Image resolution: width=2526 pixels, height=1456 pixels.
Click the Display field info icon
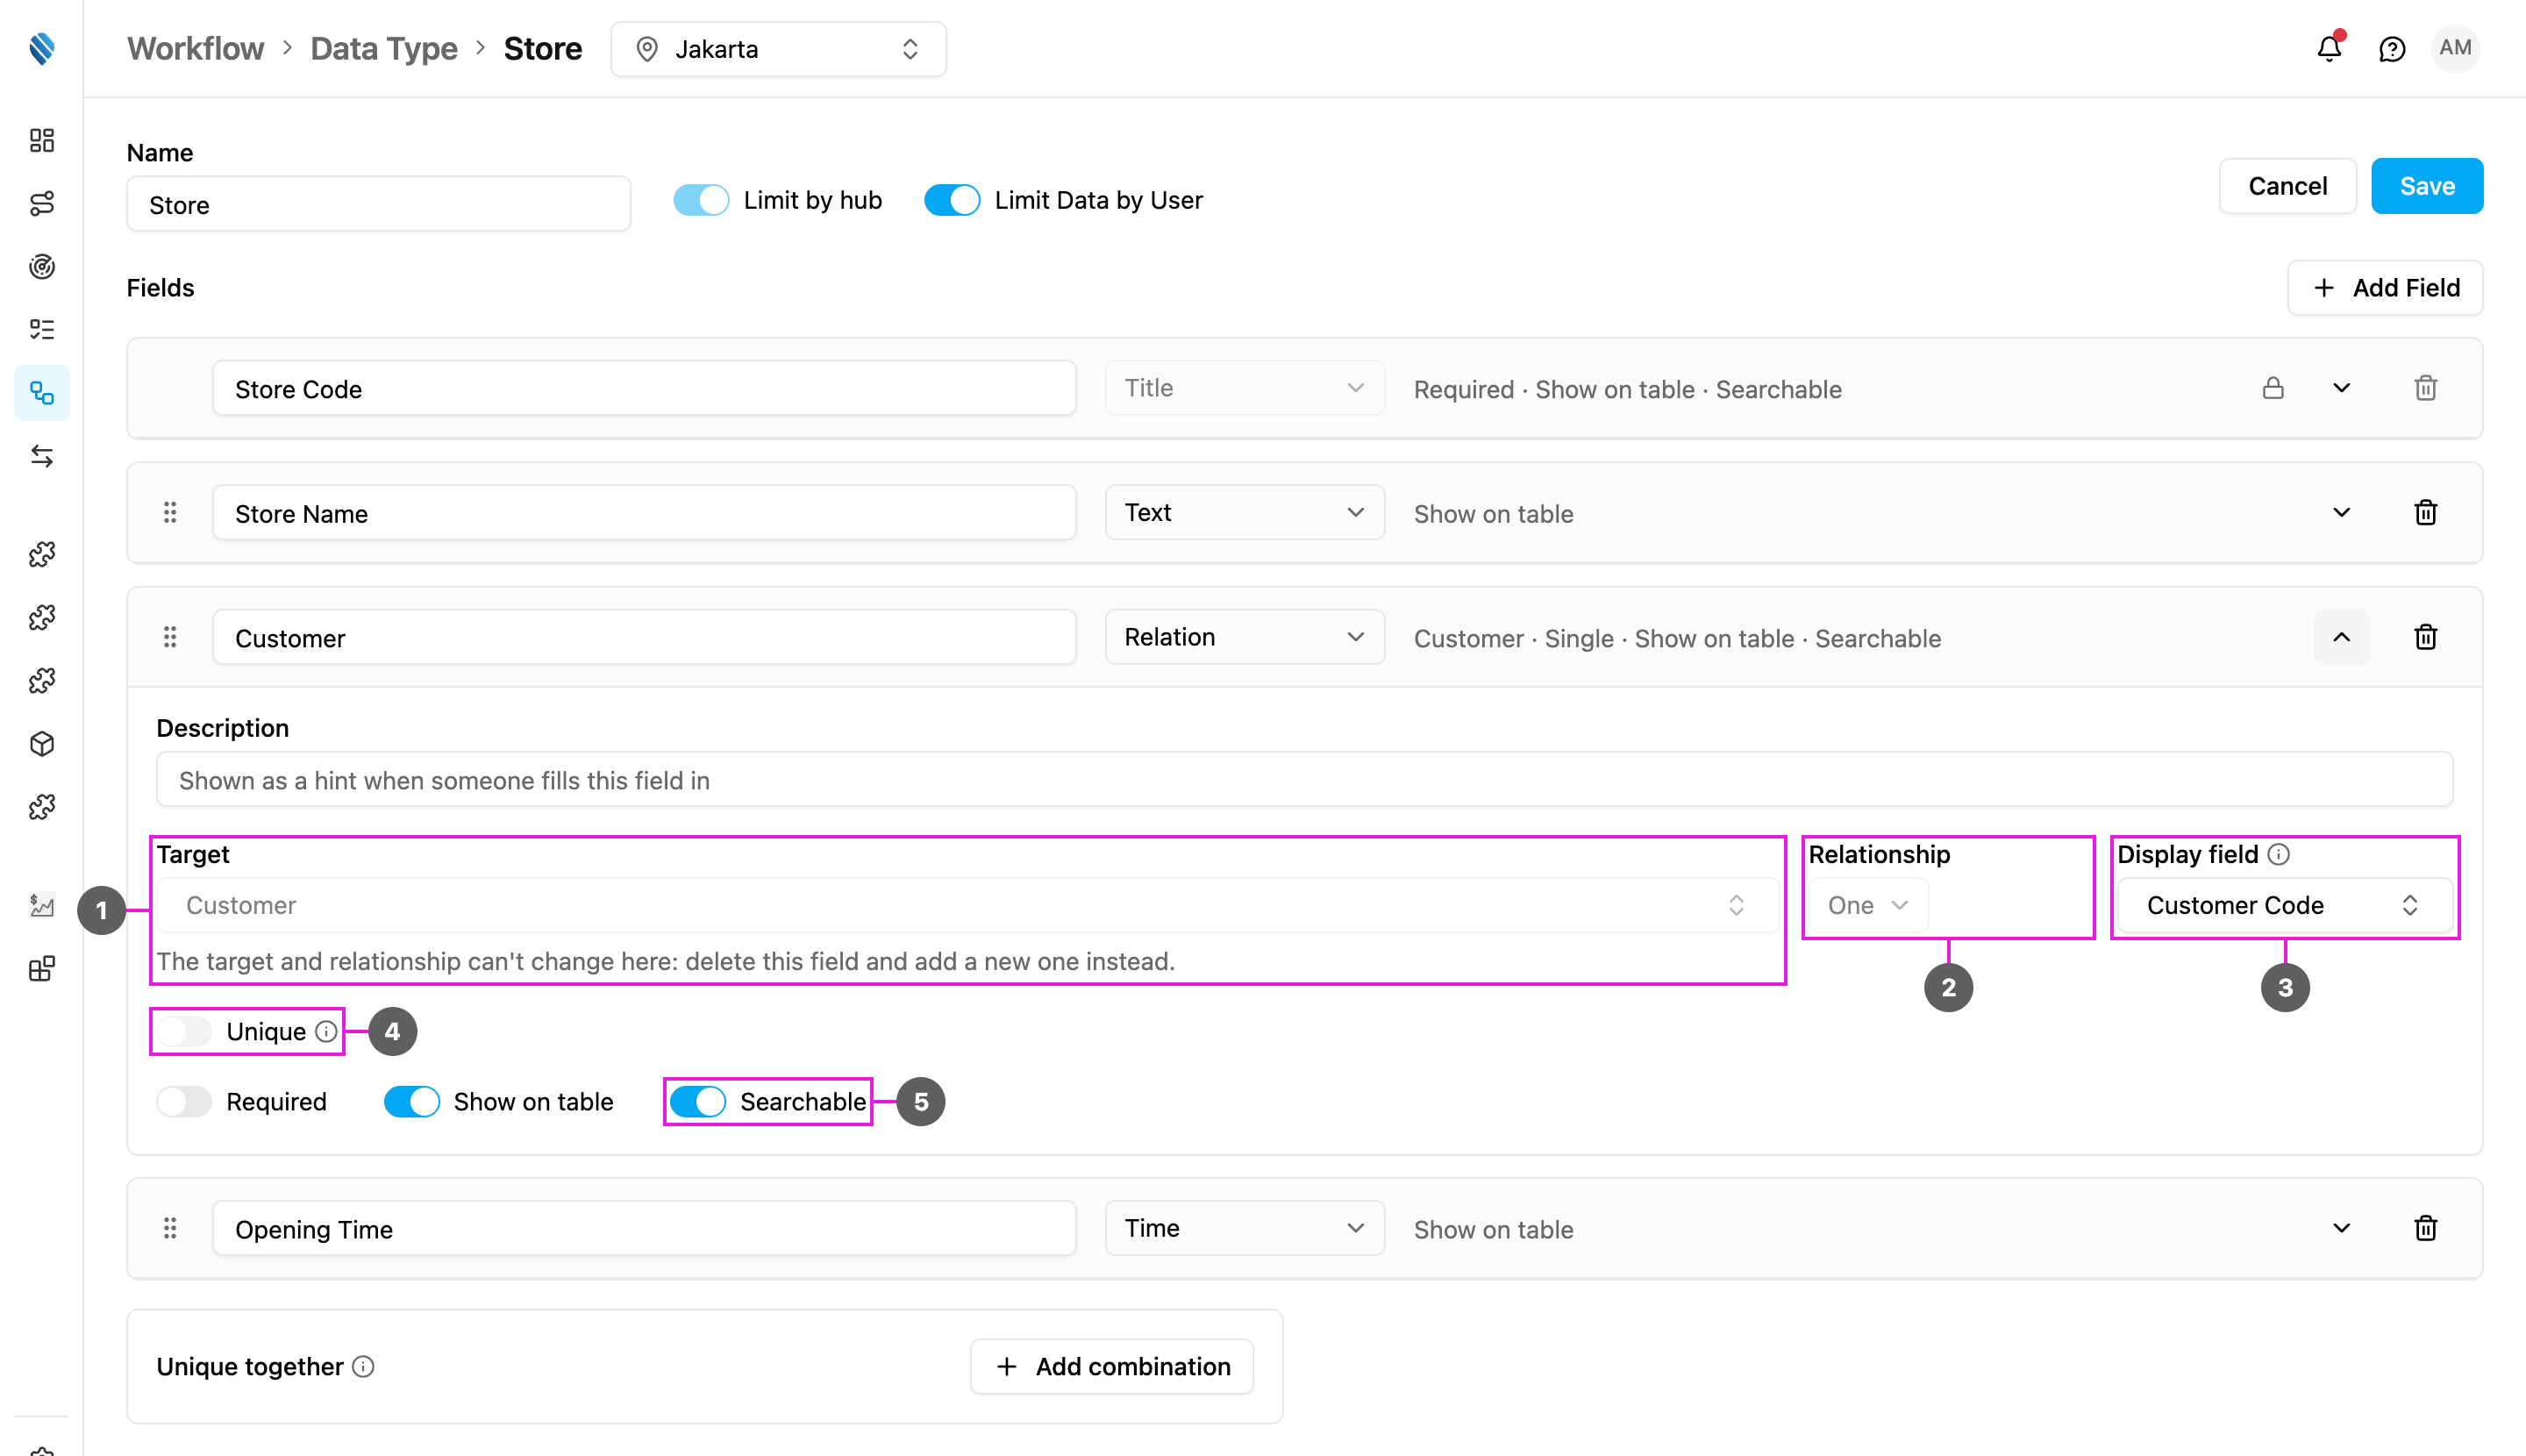pyautogui.click(x=2278, y=854)
